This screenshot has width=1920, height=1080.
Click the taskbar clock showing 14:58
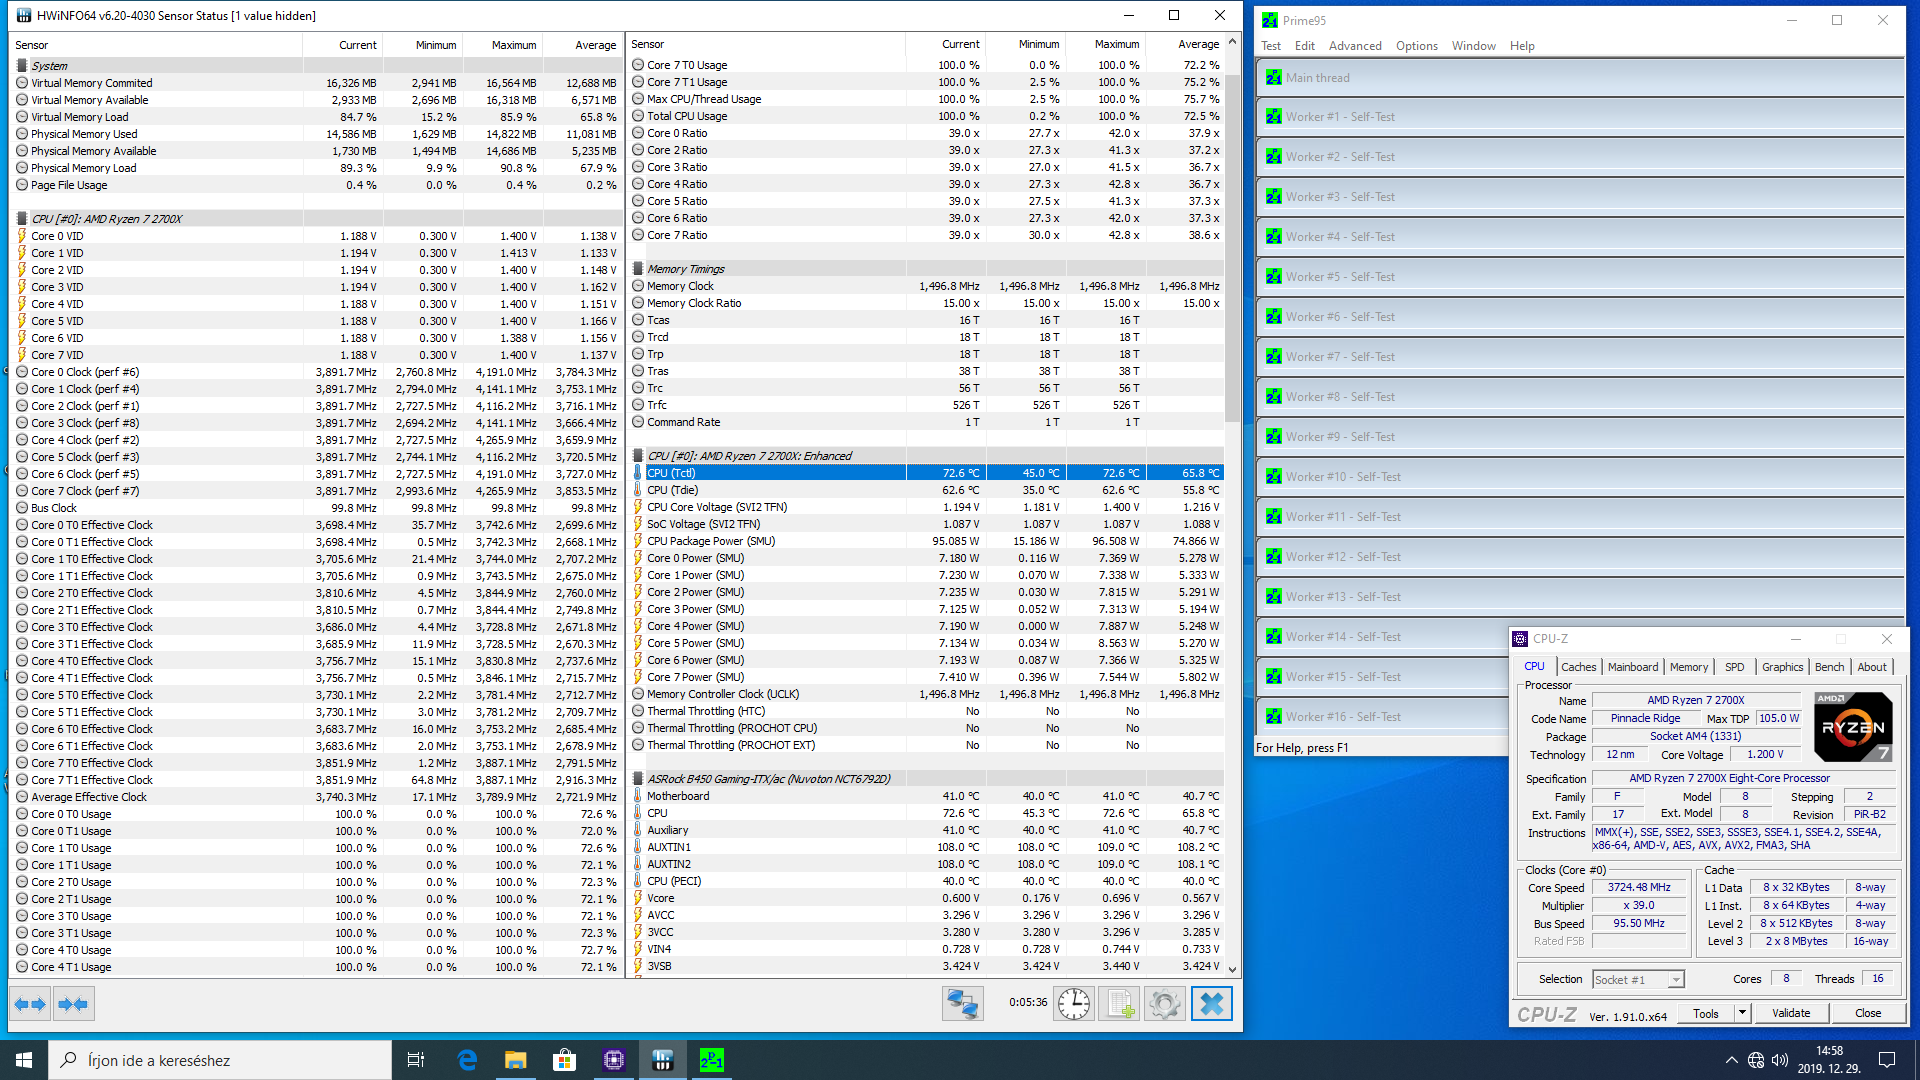(x=1829, y=1060)
